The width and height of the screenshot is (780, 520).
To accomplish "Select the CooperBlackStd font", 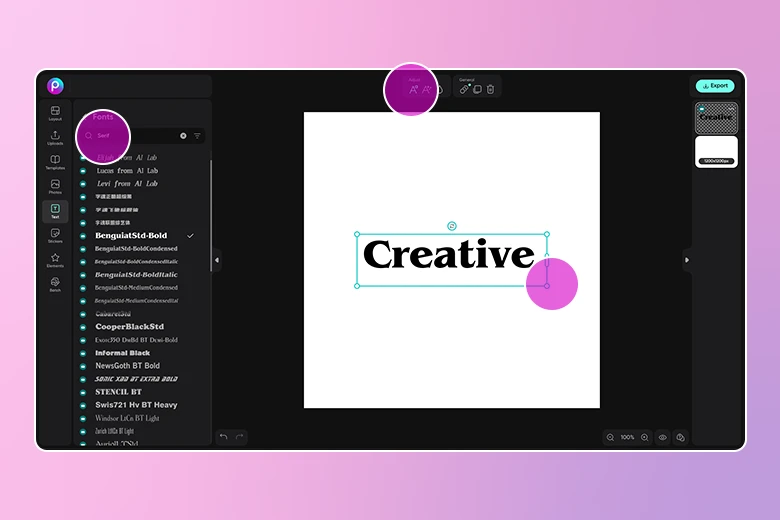I will point(129,326).
